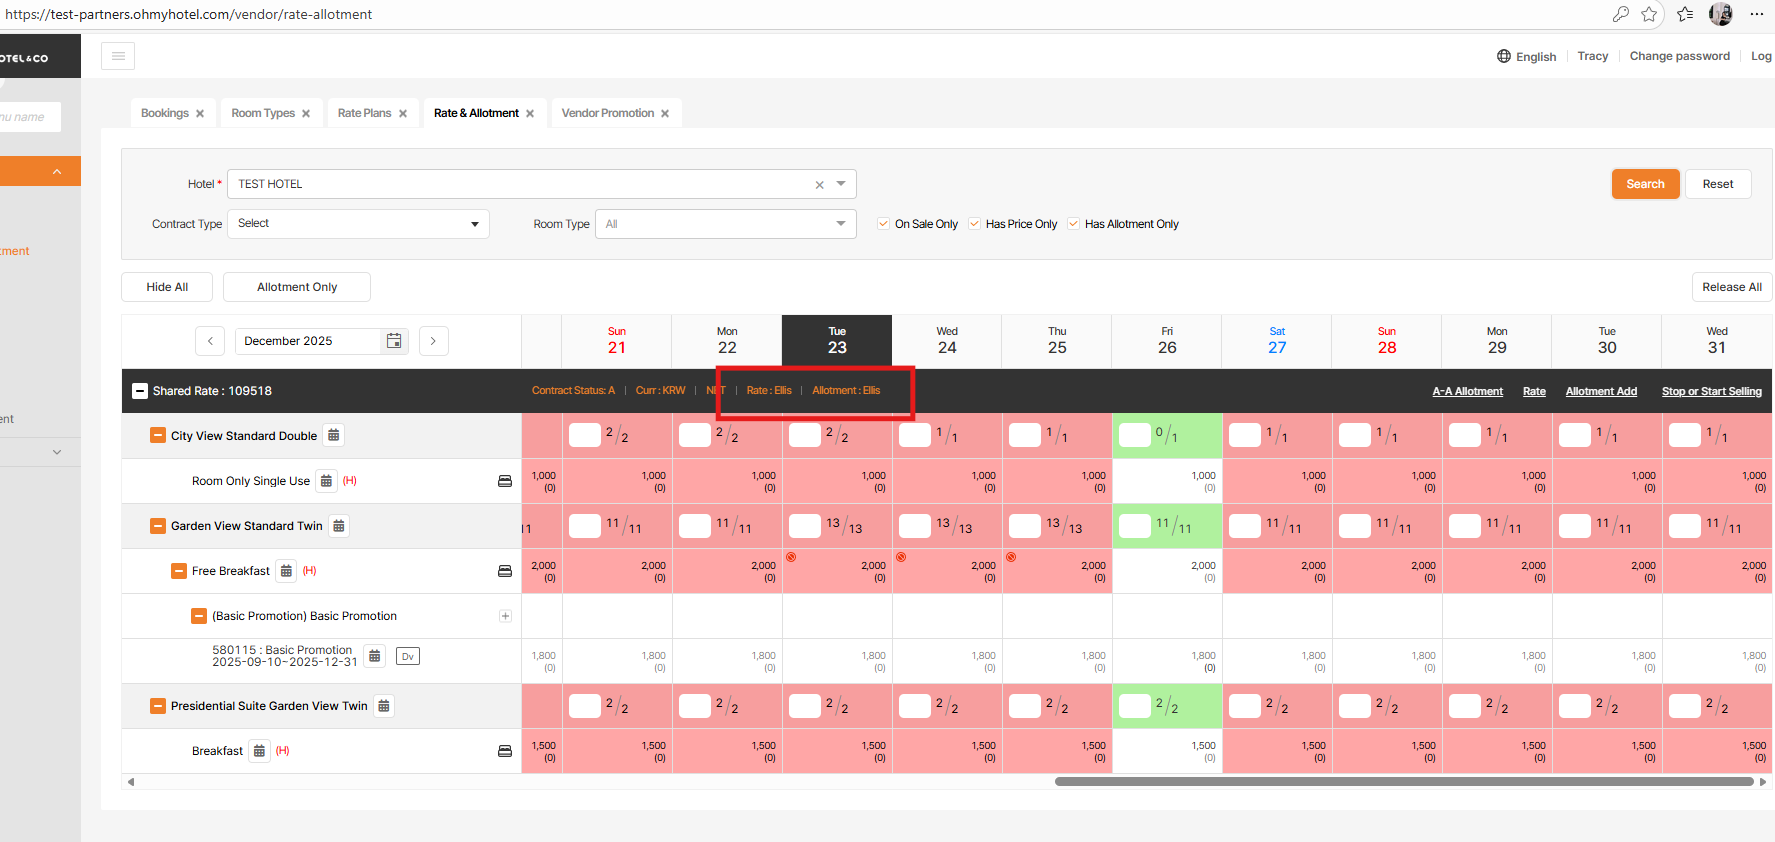Collapse Free Breakfast rate plan

[178, 571]
